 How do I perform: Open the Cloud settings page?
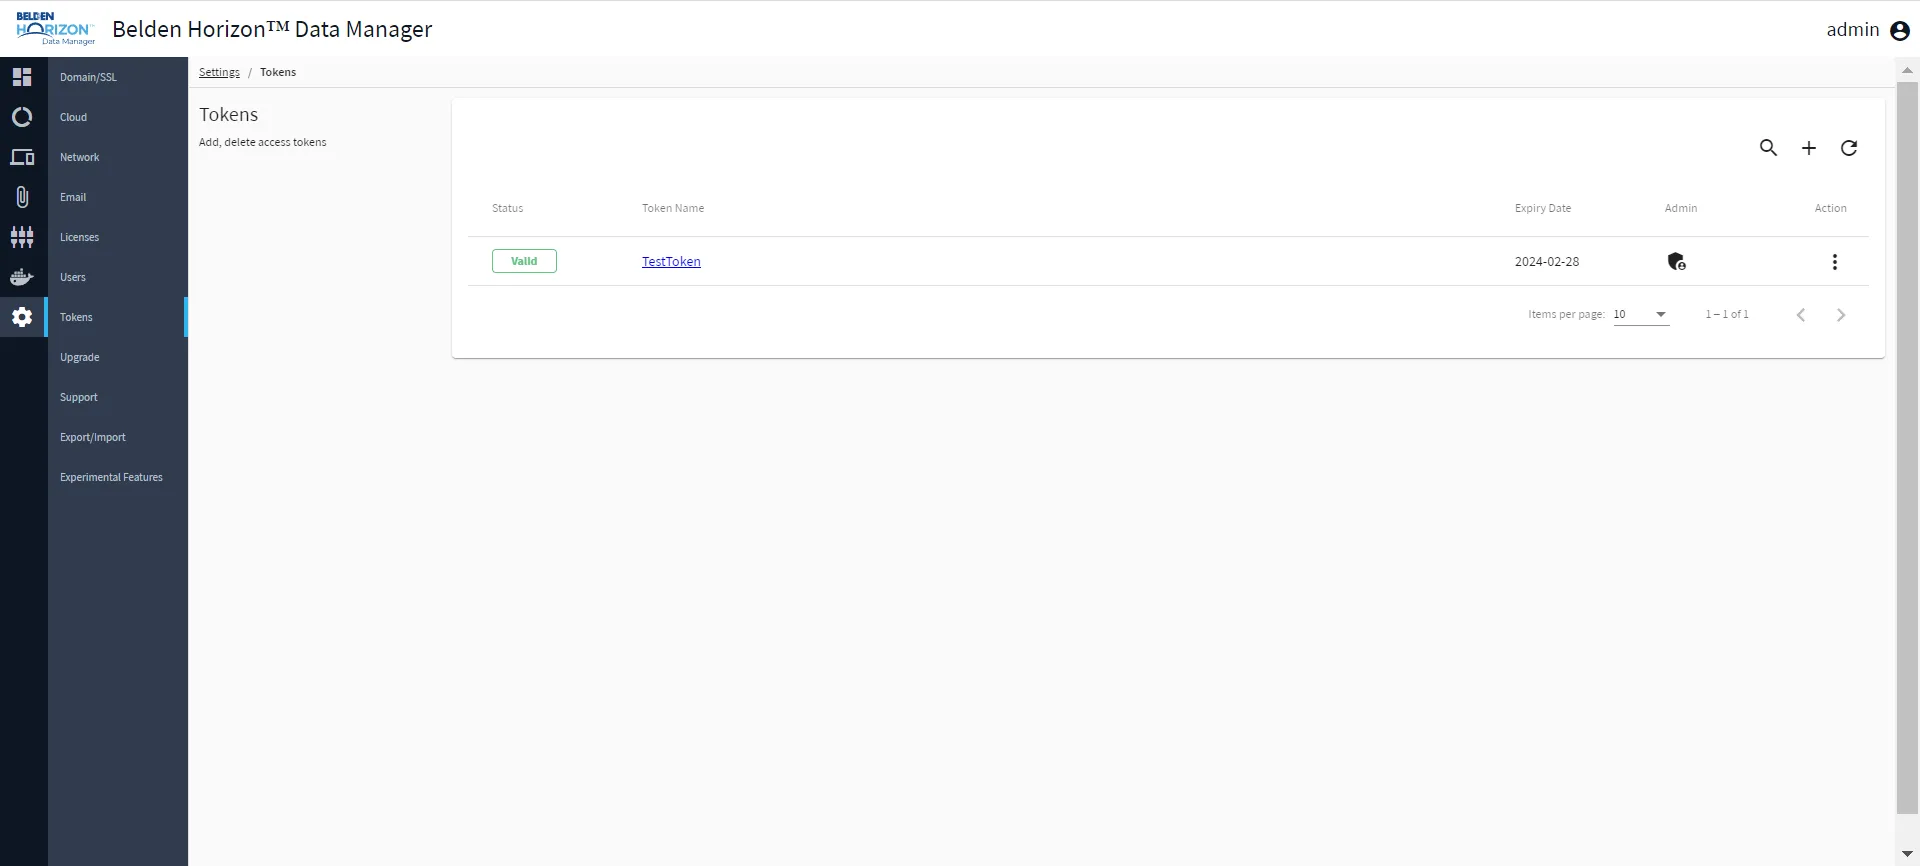(118, 117)
